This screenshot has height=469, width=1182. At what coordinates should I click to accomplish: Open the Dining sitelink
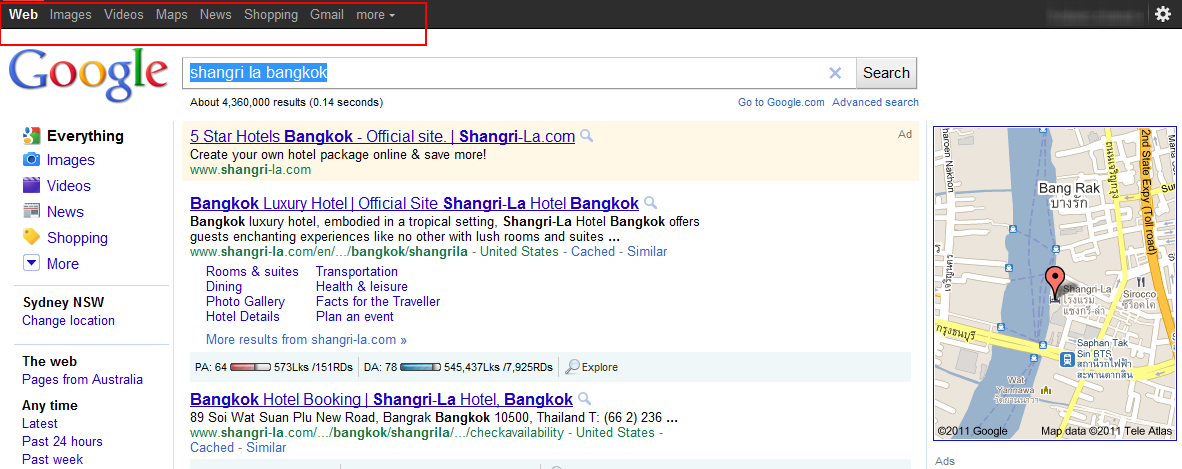click(224, 287)
